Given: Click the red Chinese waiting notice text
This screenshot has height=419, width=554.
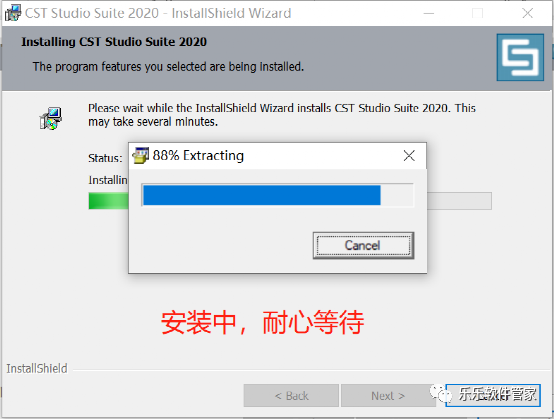Looking at the screenshot, I should (x=262, y=322).
